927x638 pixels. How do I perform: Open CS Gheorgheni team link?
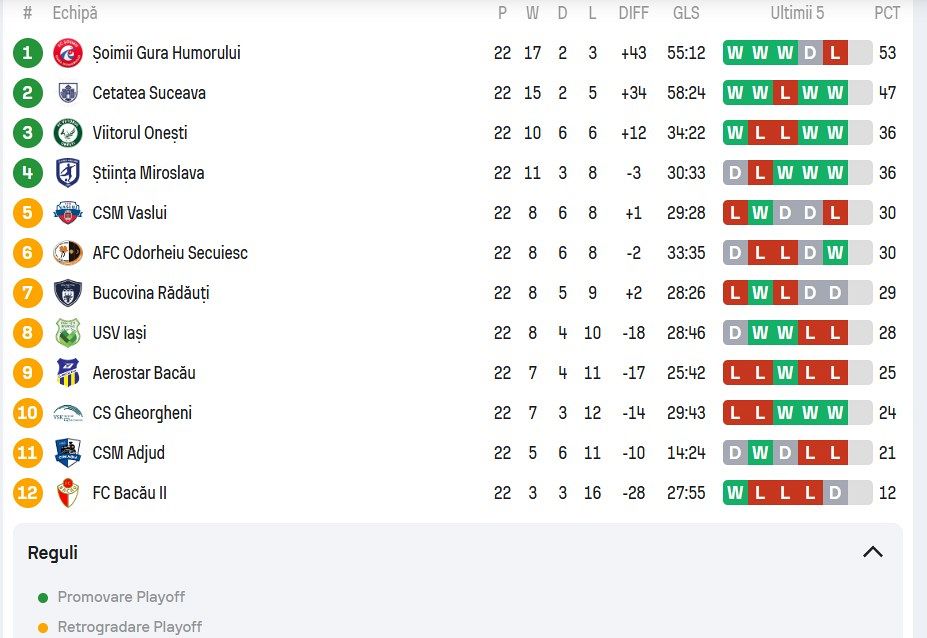(142, 413)
